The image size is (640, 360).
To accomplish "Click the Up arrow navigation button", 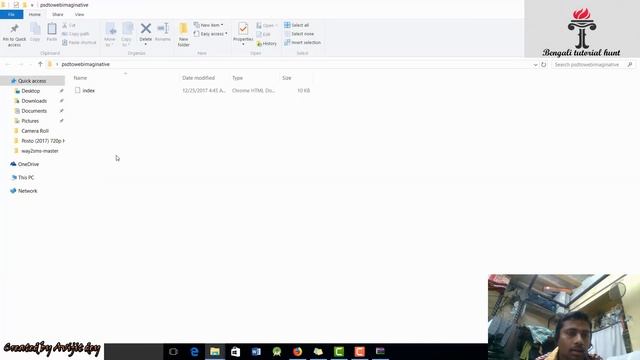I will coord(40,64).
